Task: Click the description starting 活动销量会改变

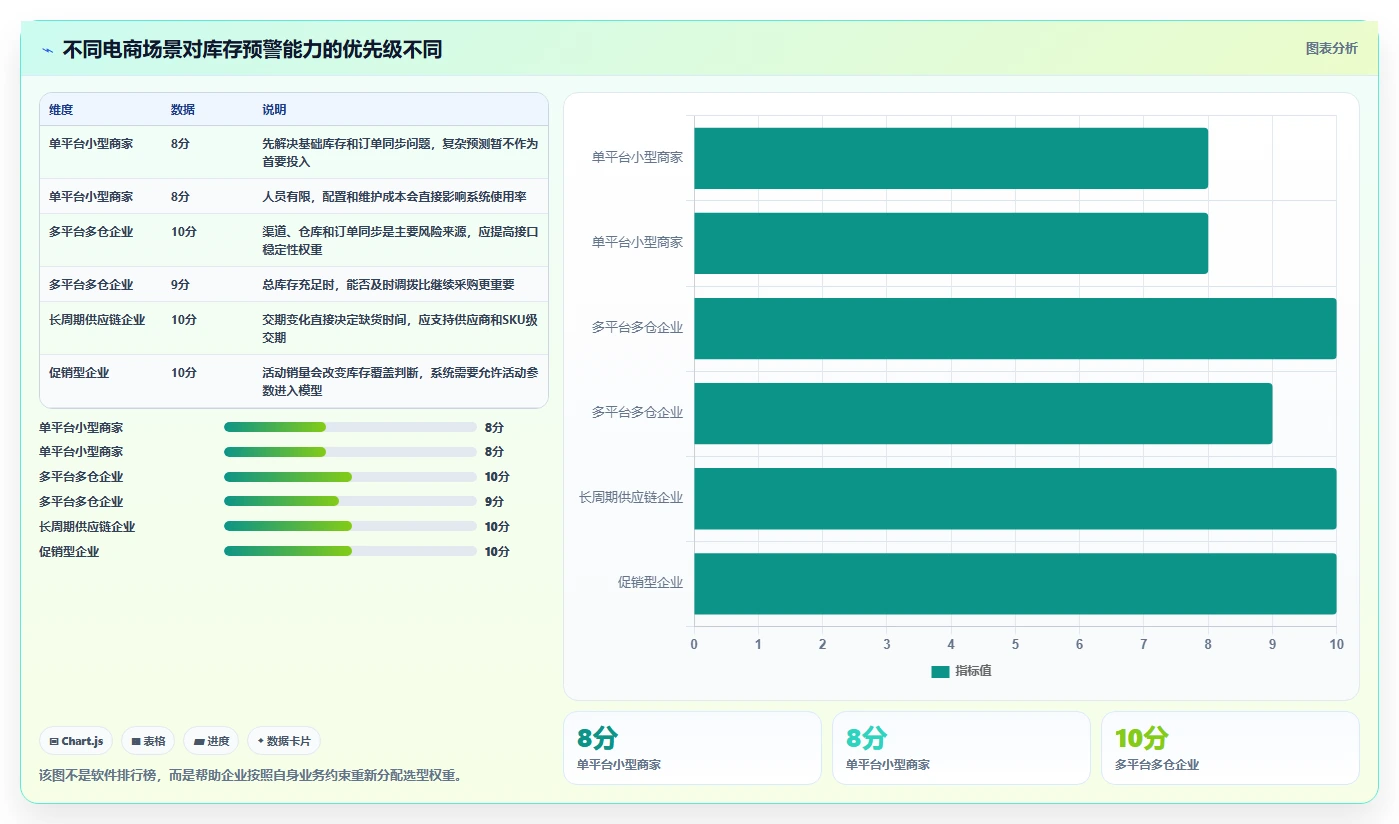Action: [400, 381]
